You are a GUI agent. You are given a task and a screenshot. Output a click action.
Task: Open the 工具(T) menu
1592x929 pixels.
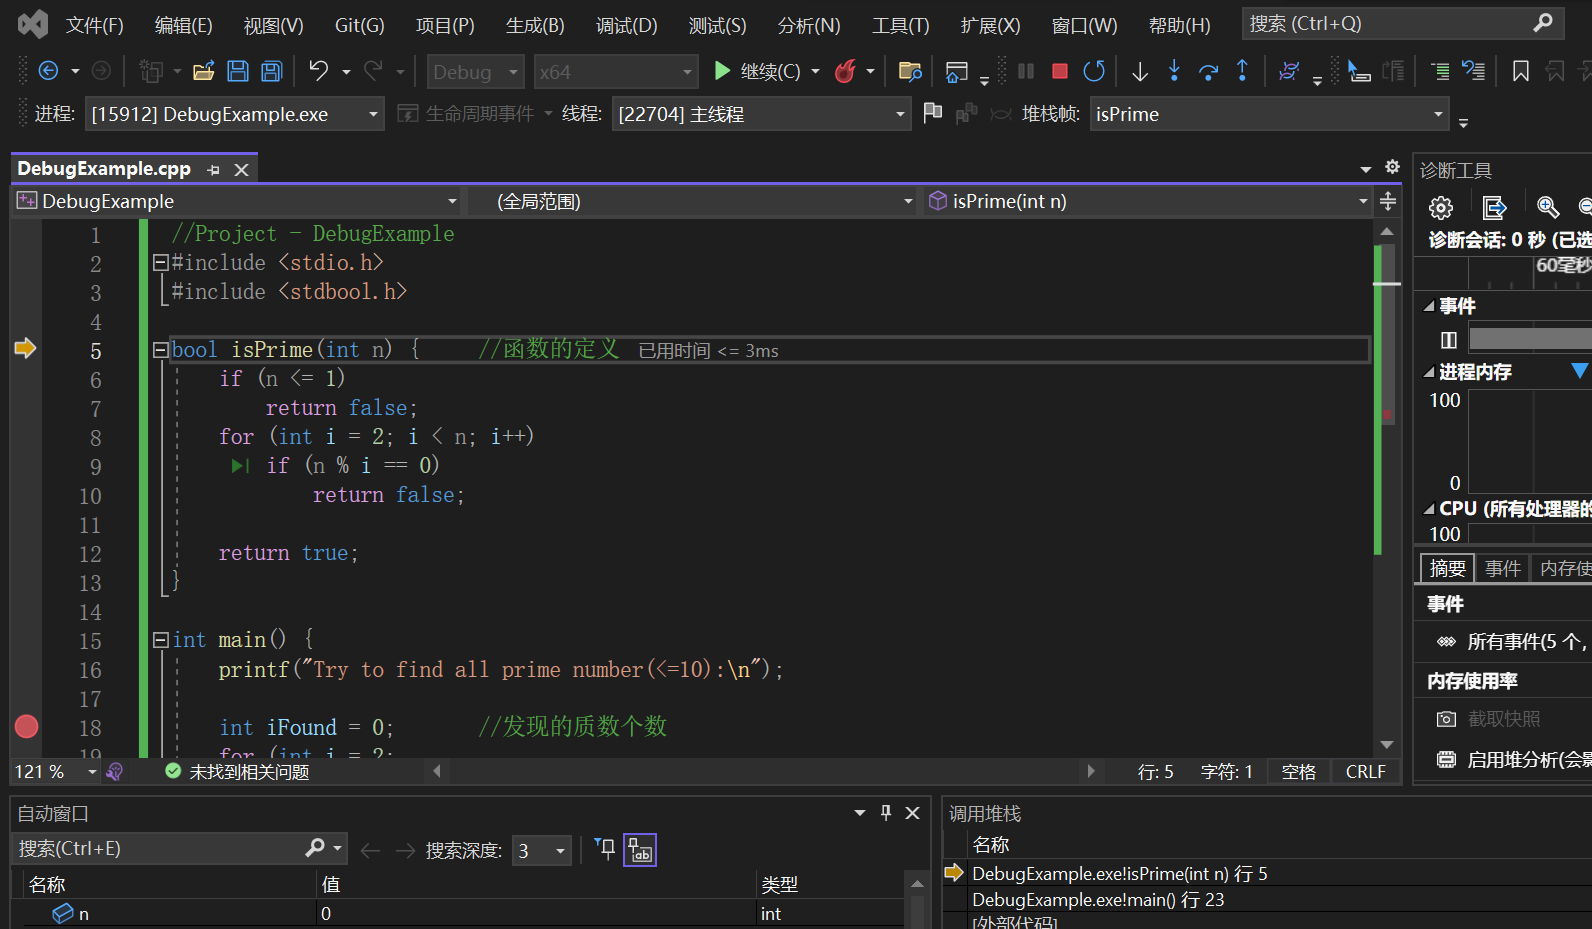pos(900,25)
